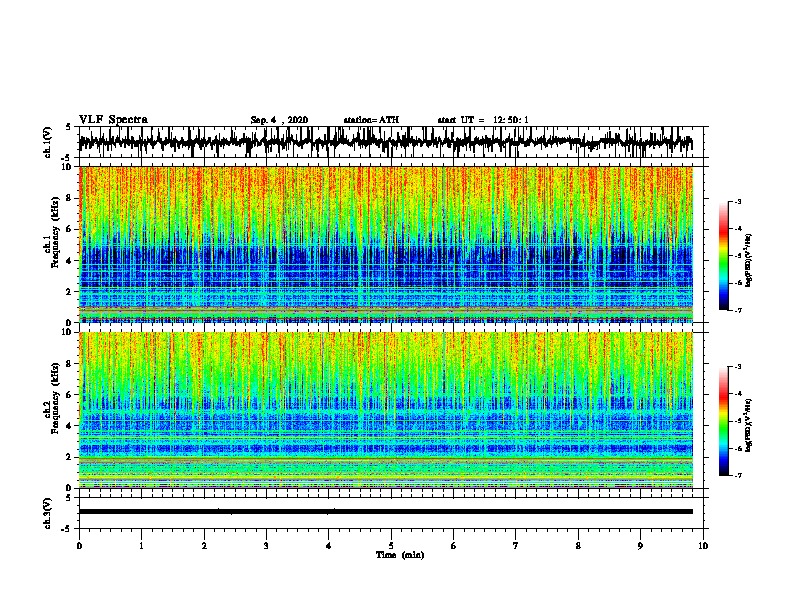
Task: Click the ch.2 color scale bar
Action: coord(723,421)
